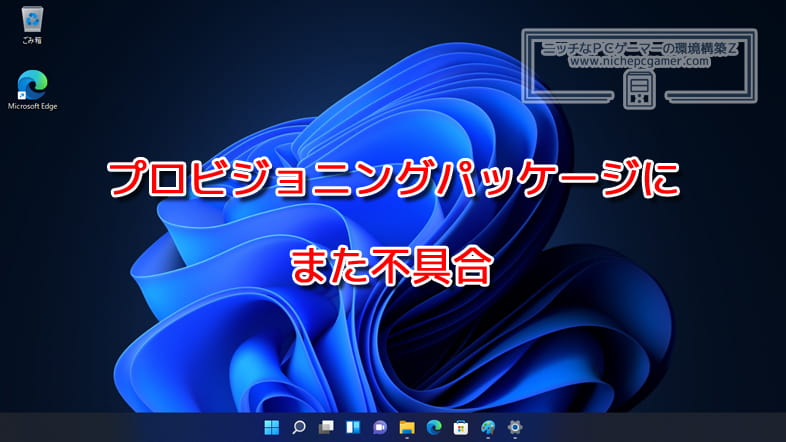
Task: Launch Microsoft Edge from taskbar
Action: point(434,427)
